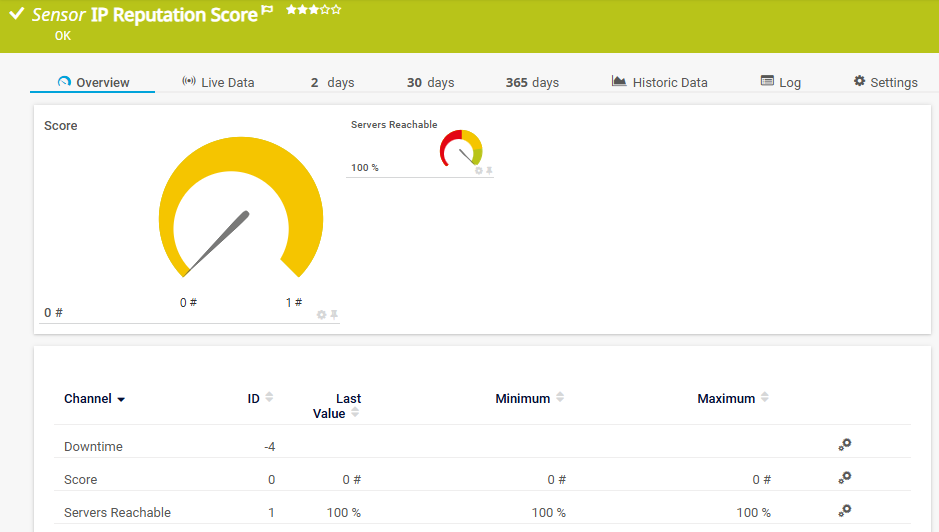Image resolution: width=939 pixels, height=532 pixels.
Task: Click the small Servers Reachable gauge
Action: tap(461, 148)
